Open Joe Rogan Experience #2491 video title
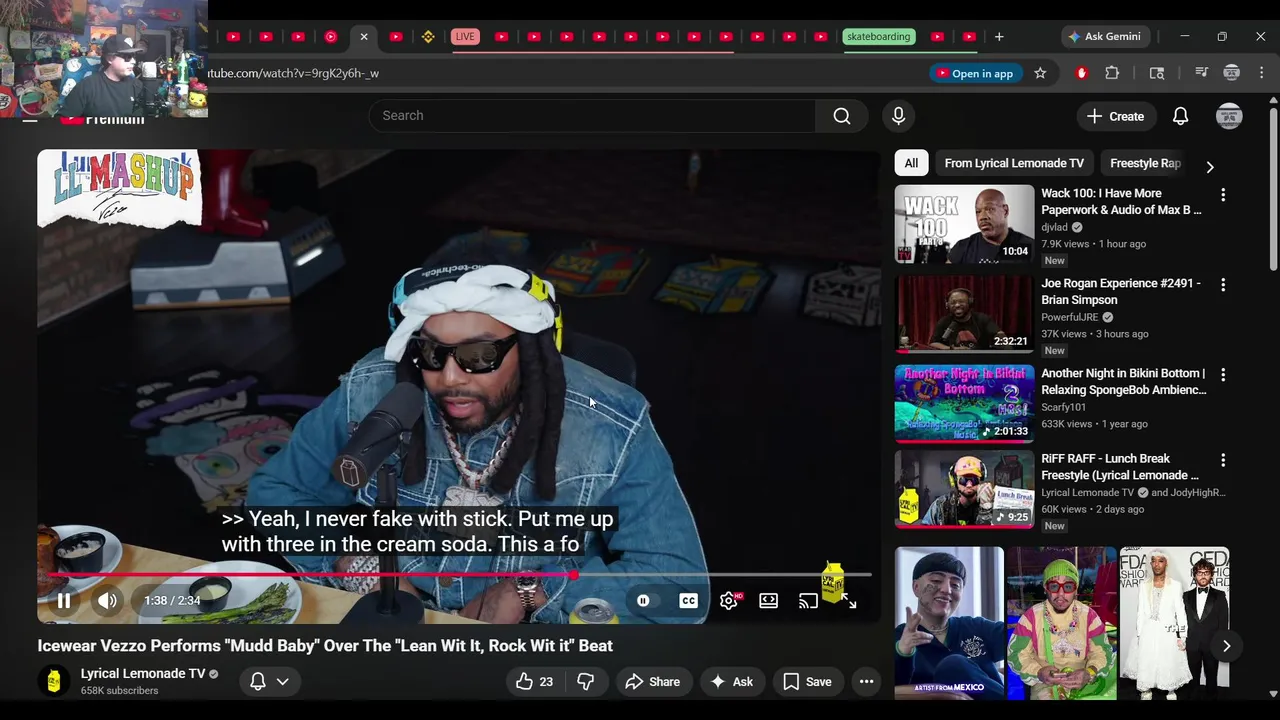This screenshot has width=1280, height=720. coord(1121,291)
